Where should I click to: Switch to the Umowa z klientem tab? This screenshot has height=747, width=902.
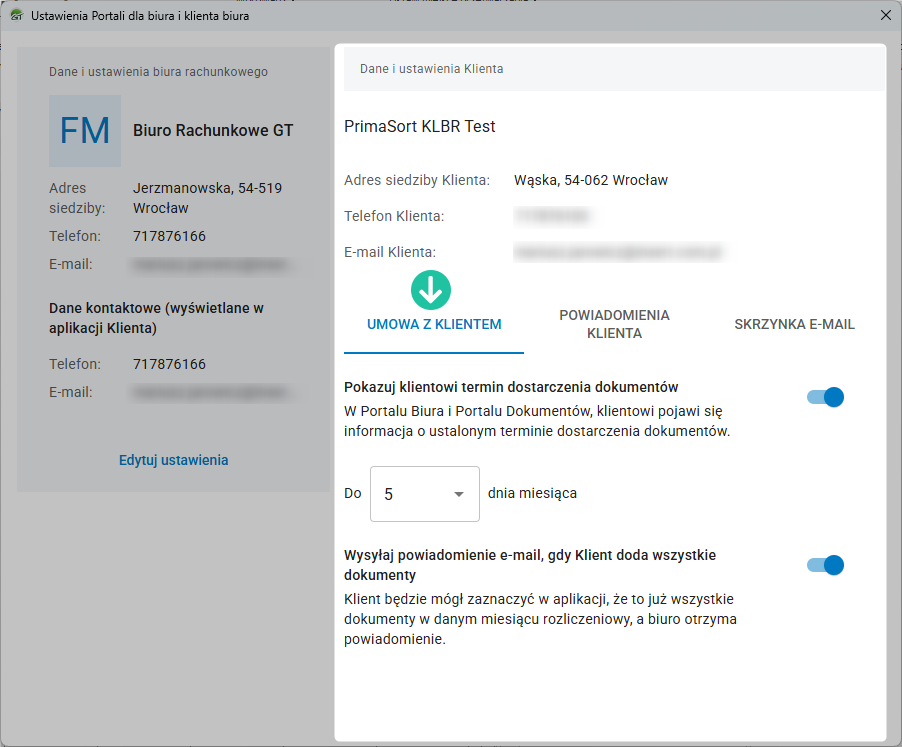434,325
